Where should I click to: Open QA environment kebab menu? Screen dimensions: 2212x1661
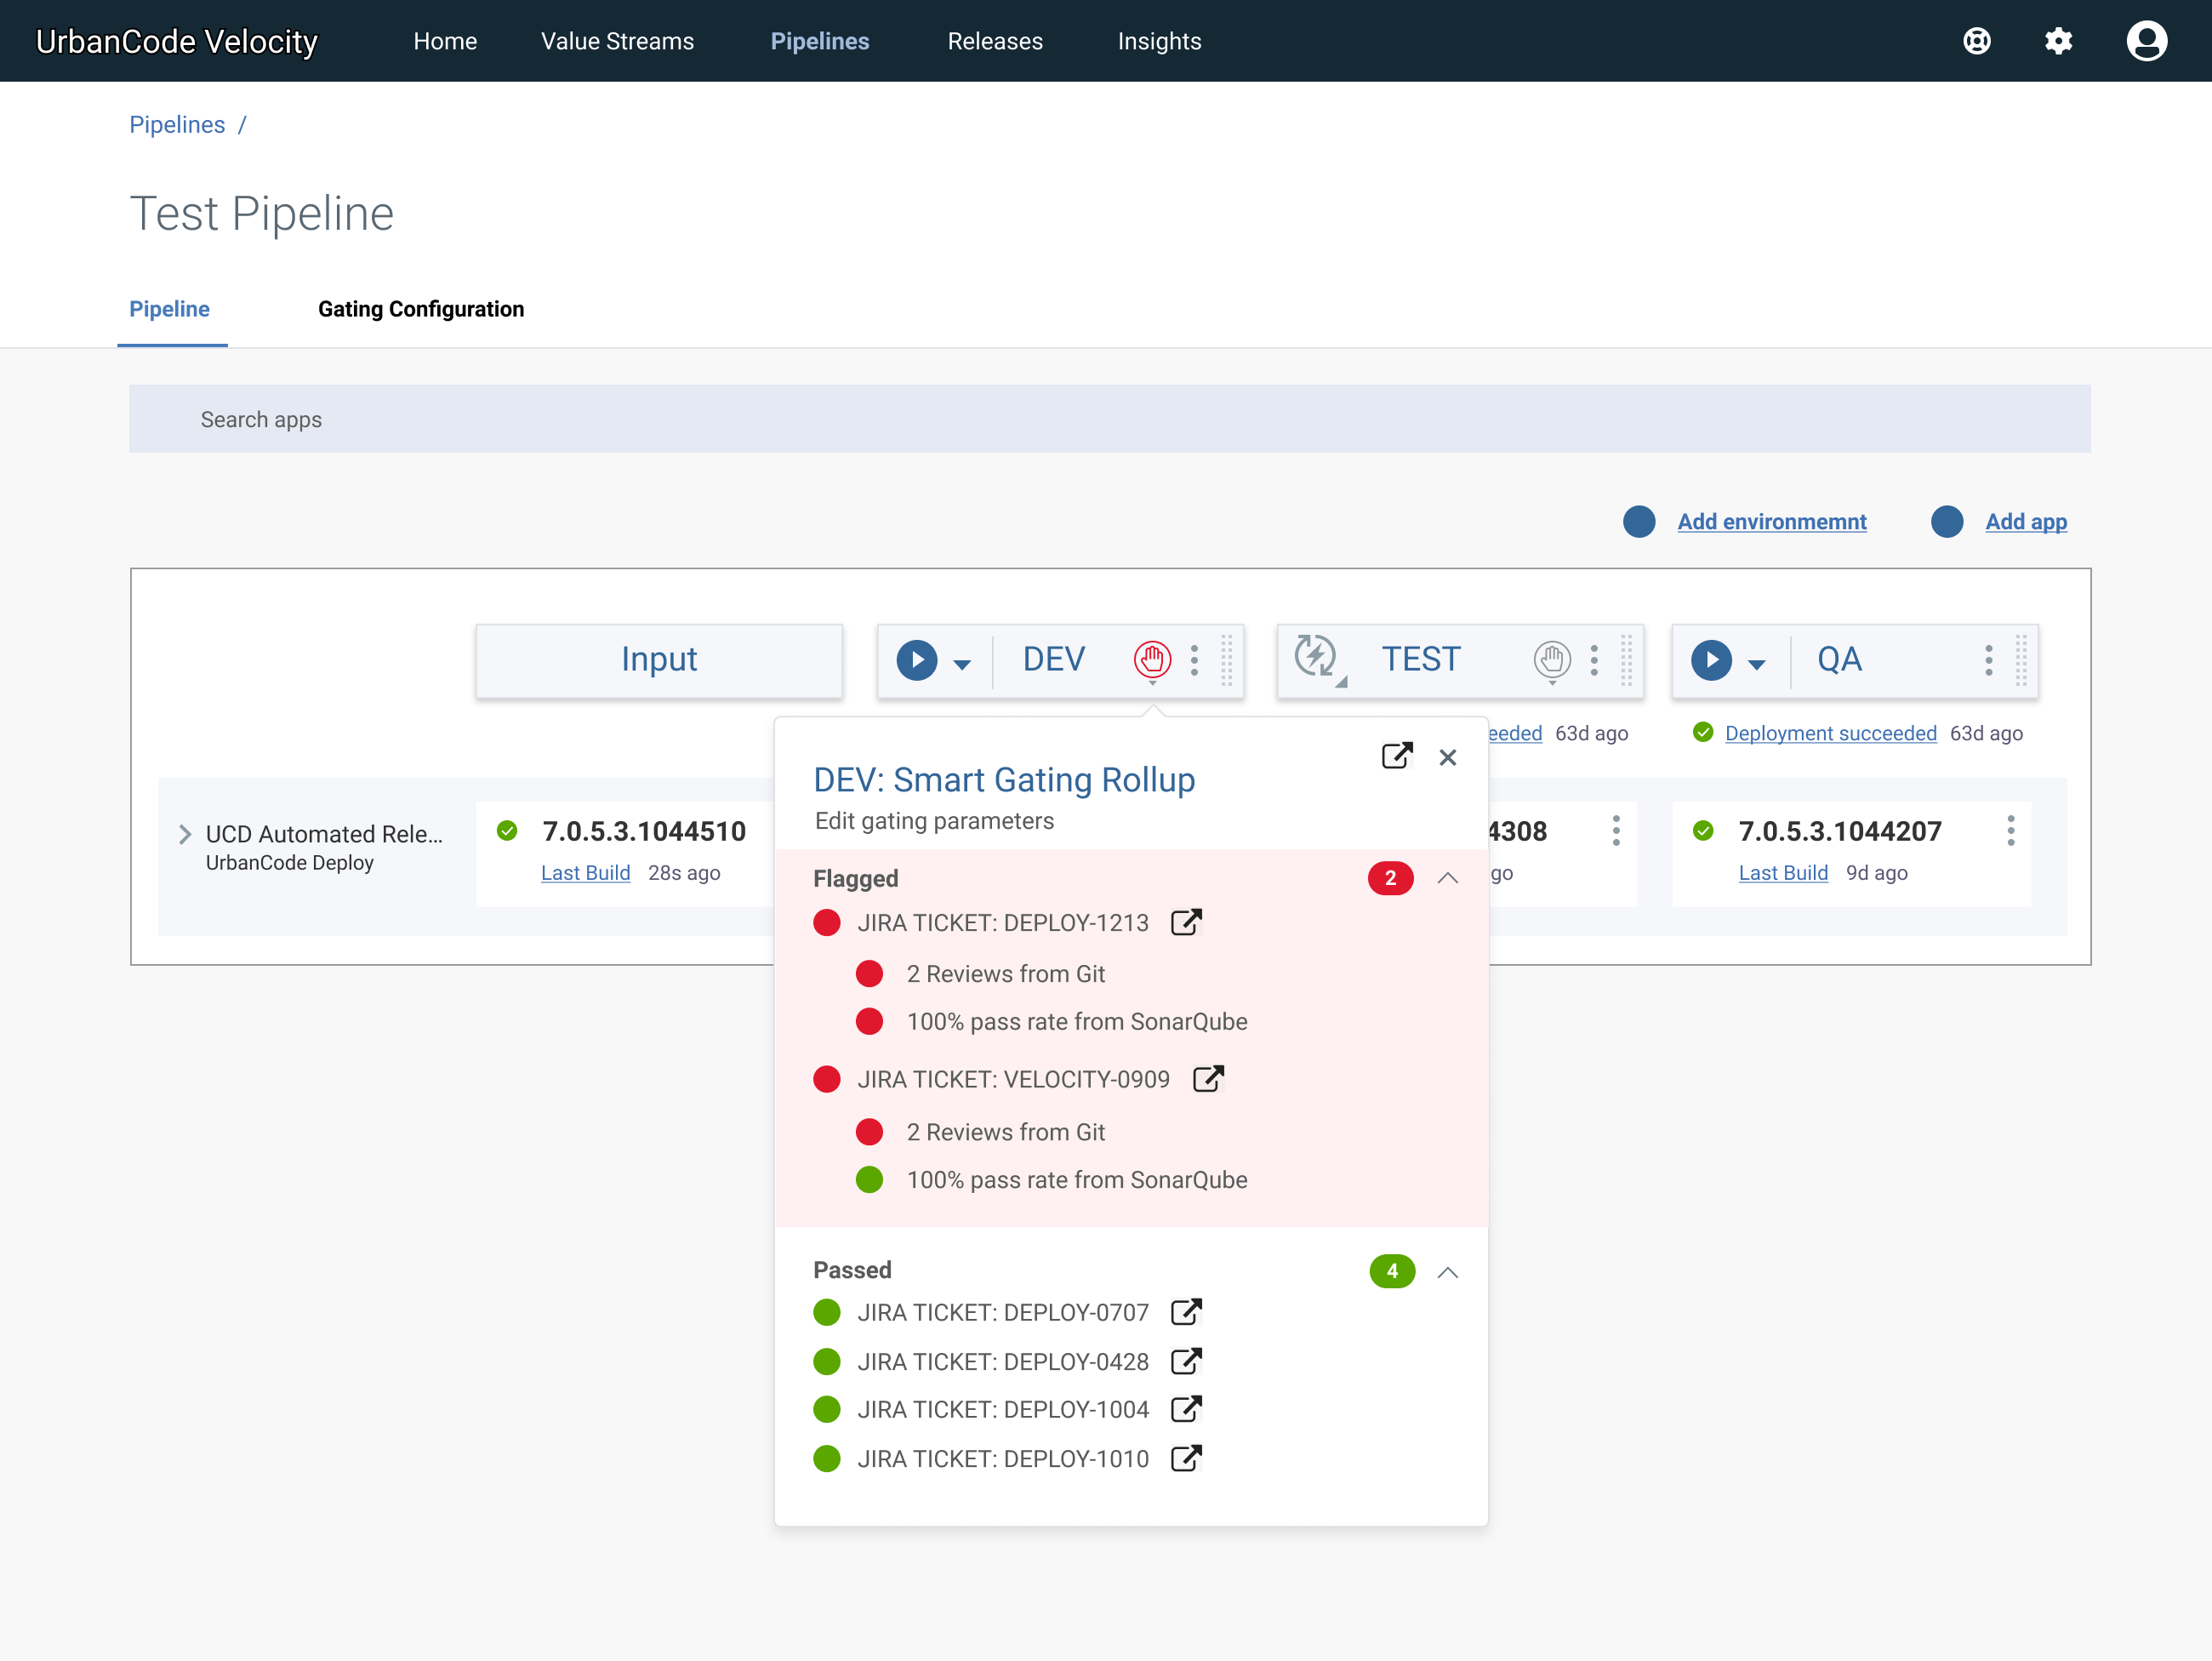(x=1988, y=660)
